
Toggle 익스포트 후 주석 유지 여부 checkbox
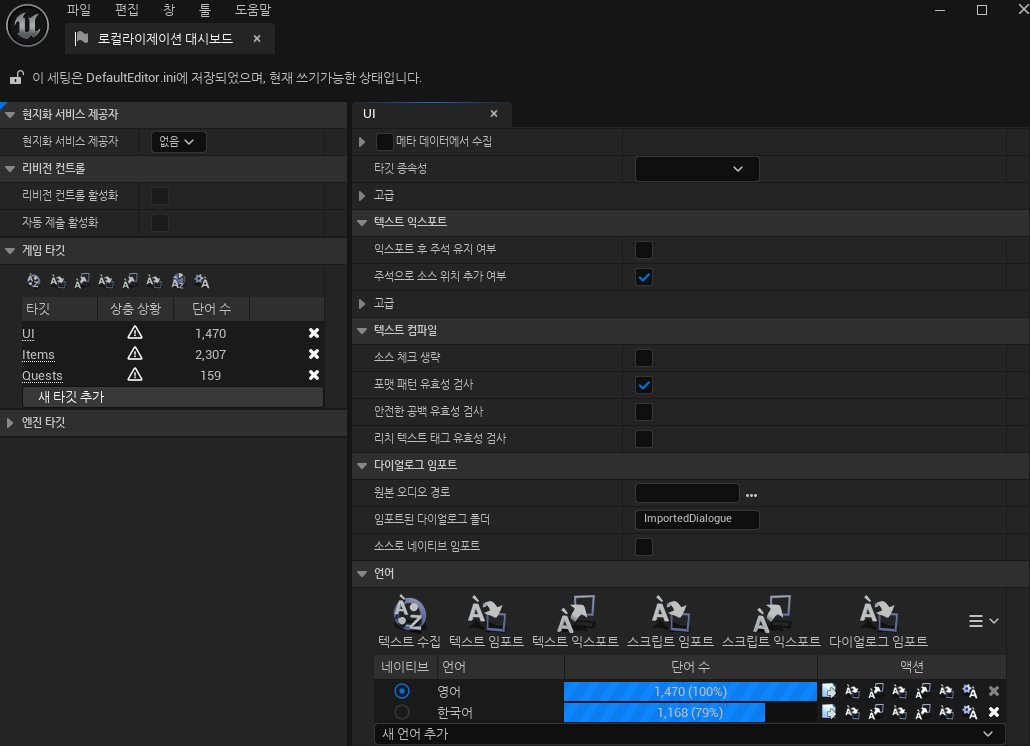[644, 250]
